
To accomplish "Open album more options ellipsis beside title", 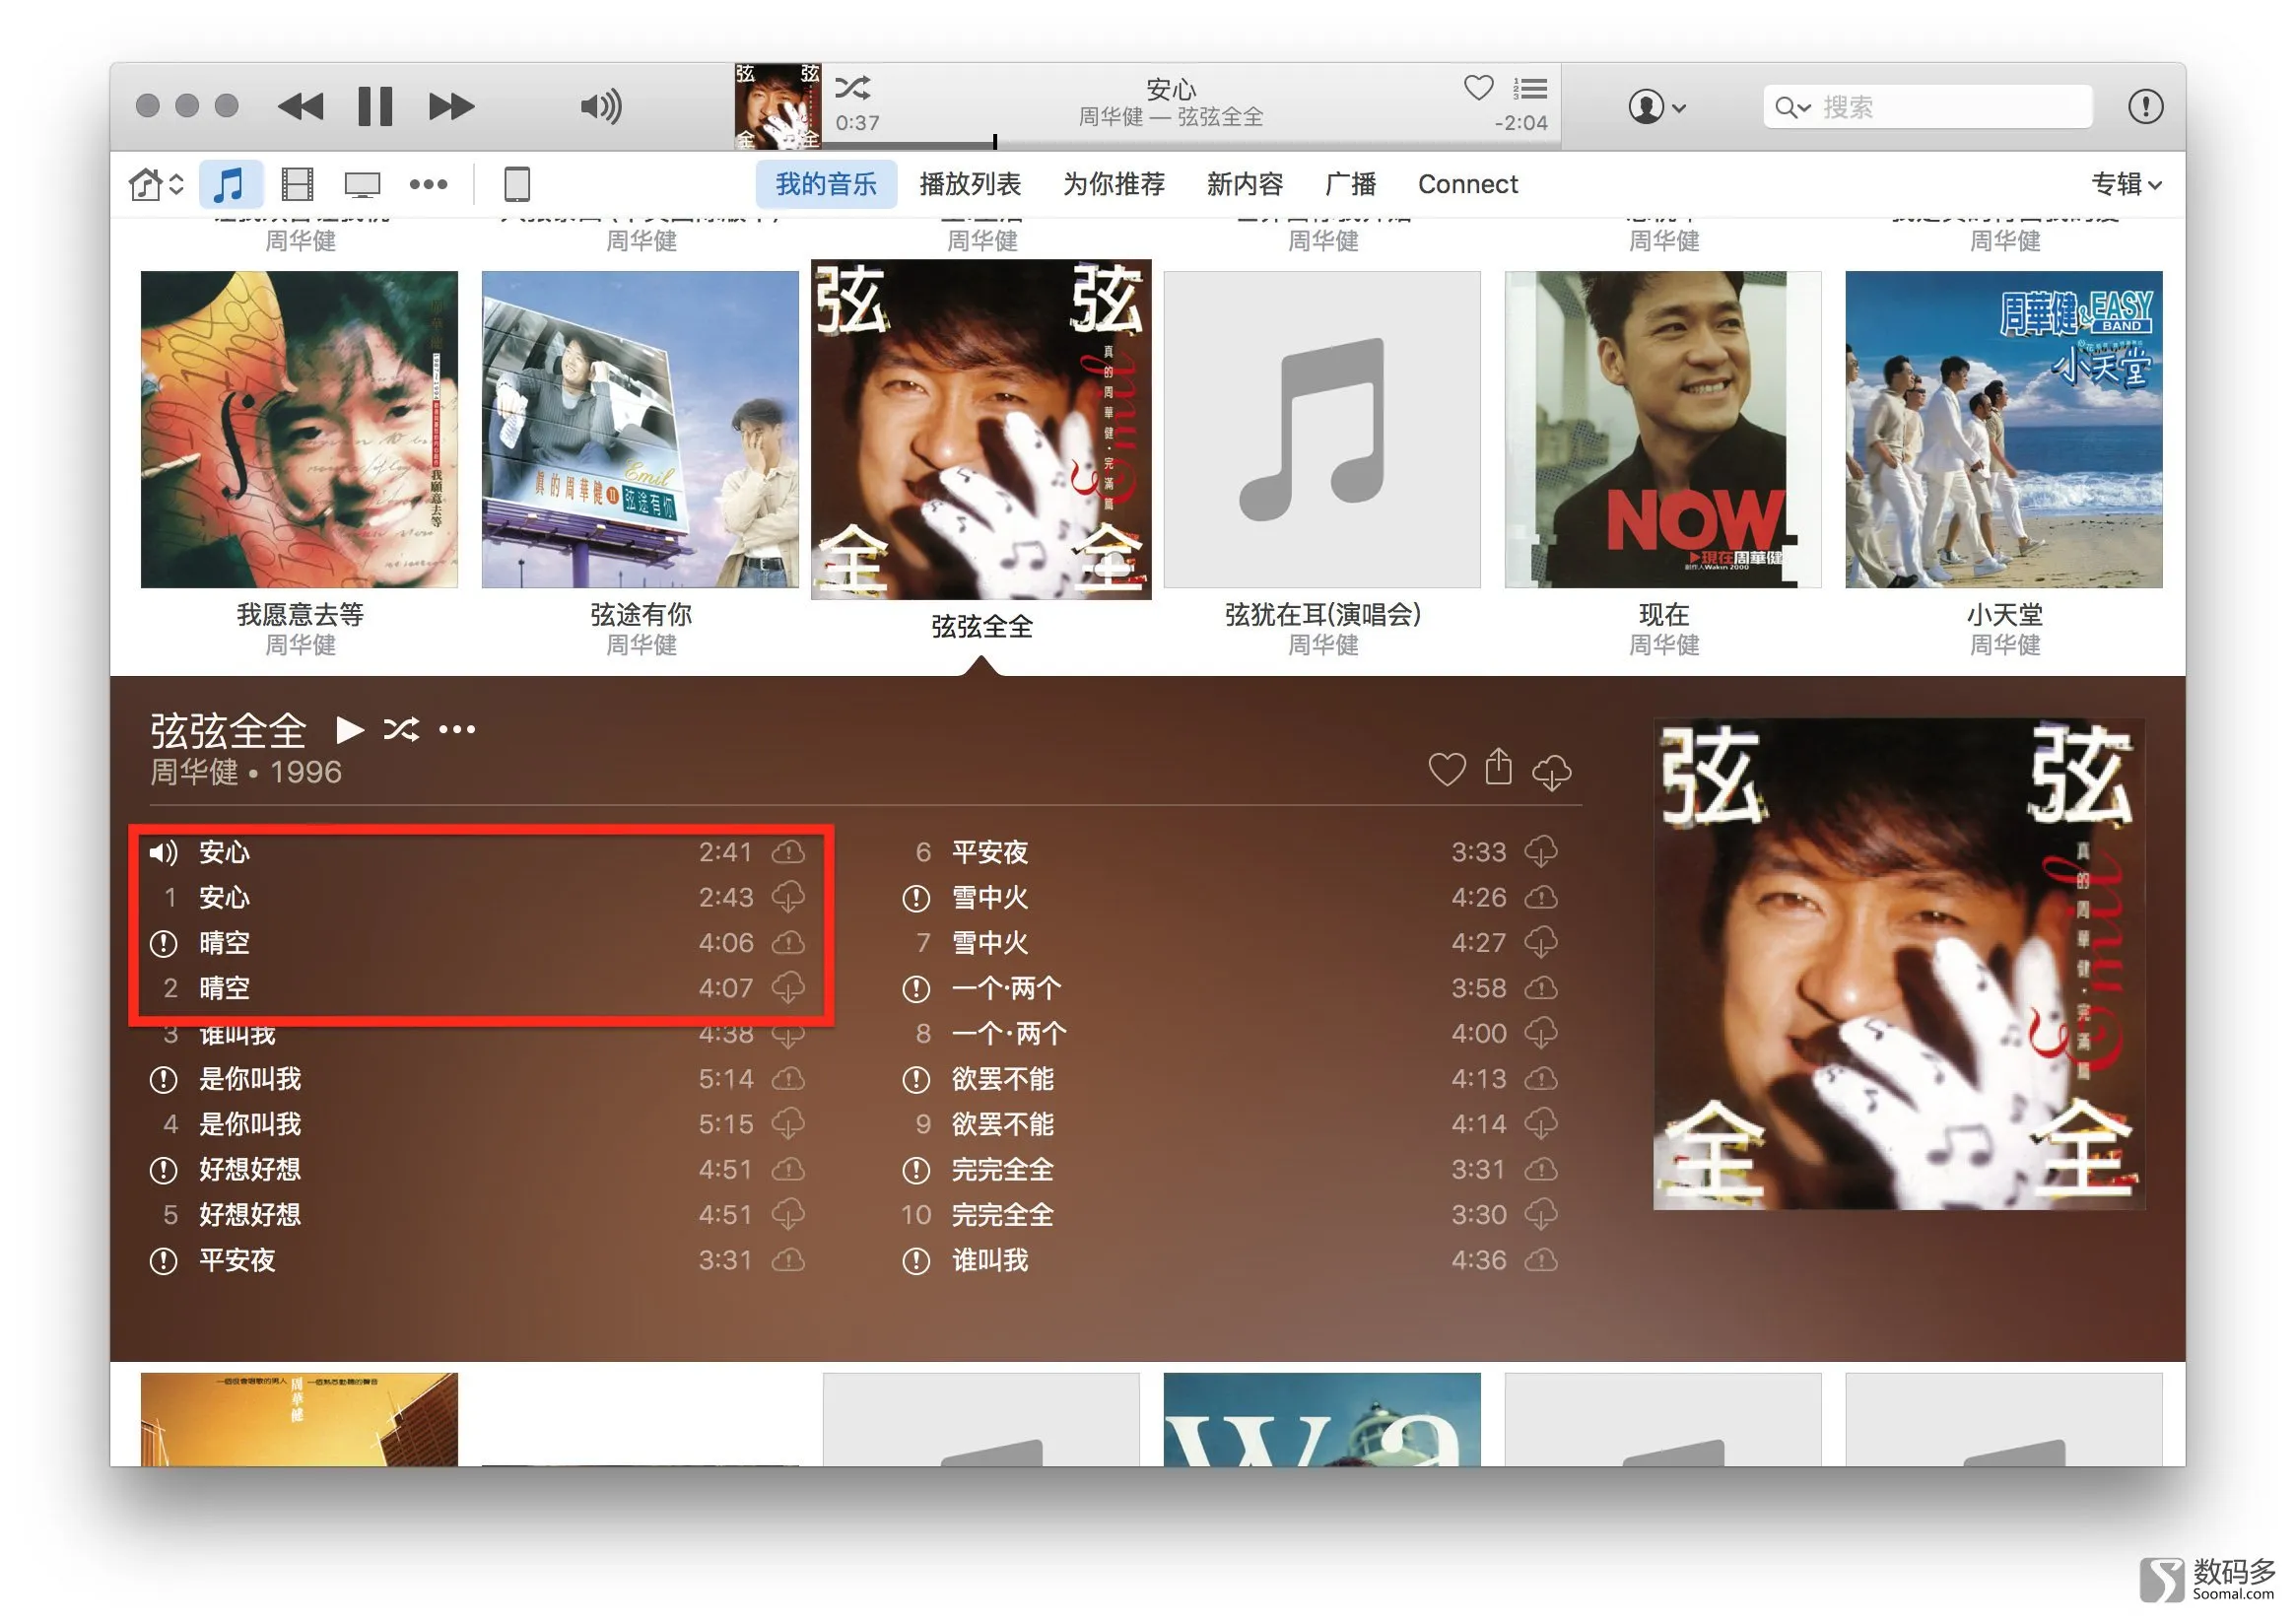I will pos(457,730).
